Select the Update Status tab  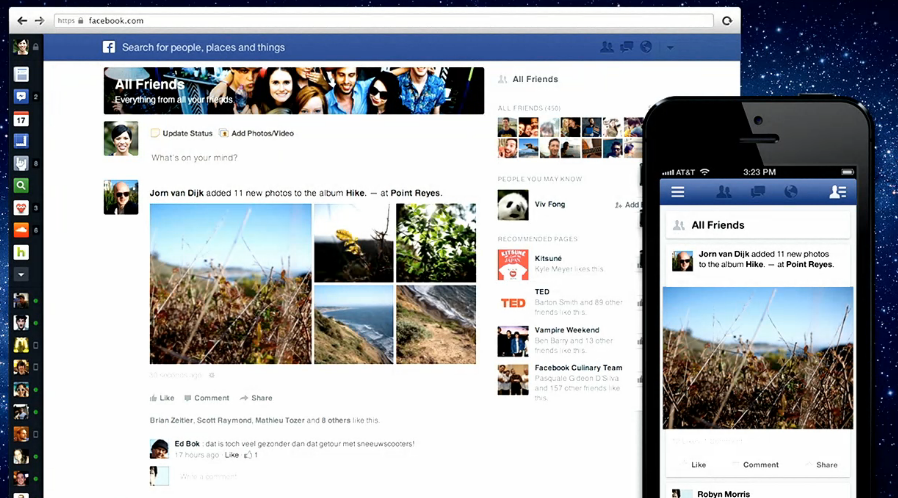pos(182,133)
